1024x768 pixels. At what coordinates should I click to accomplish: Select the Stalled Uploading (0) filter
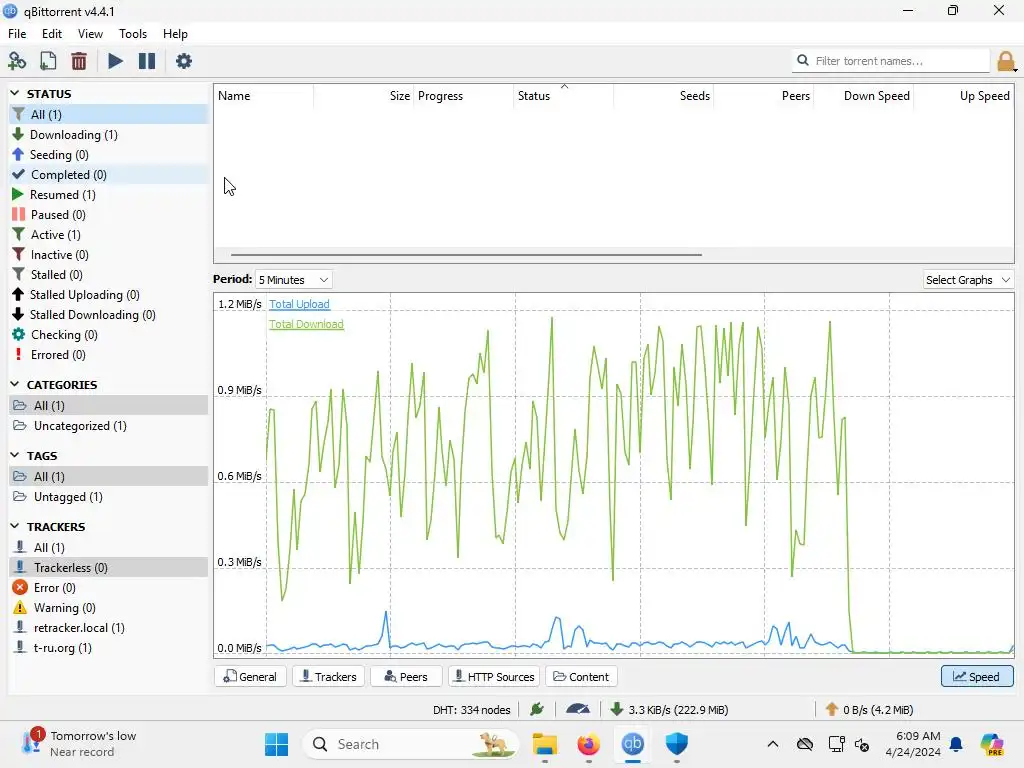click(x=108, y=295)
